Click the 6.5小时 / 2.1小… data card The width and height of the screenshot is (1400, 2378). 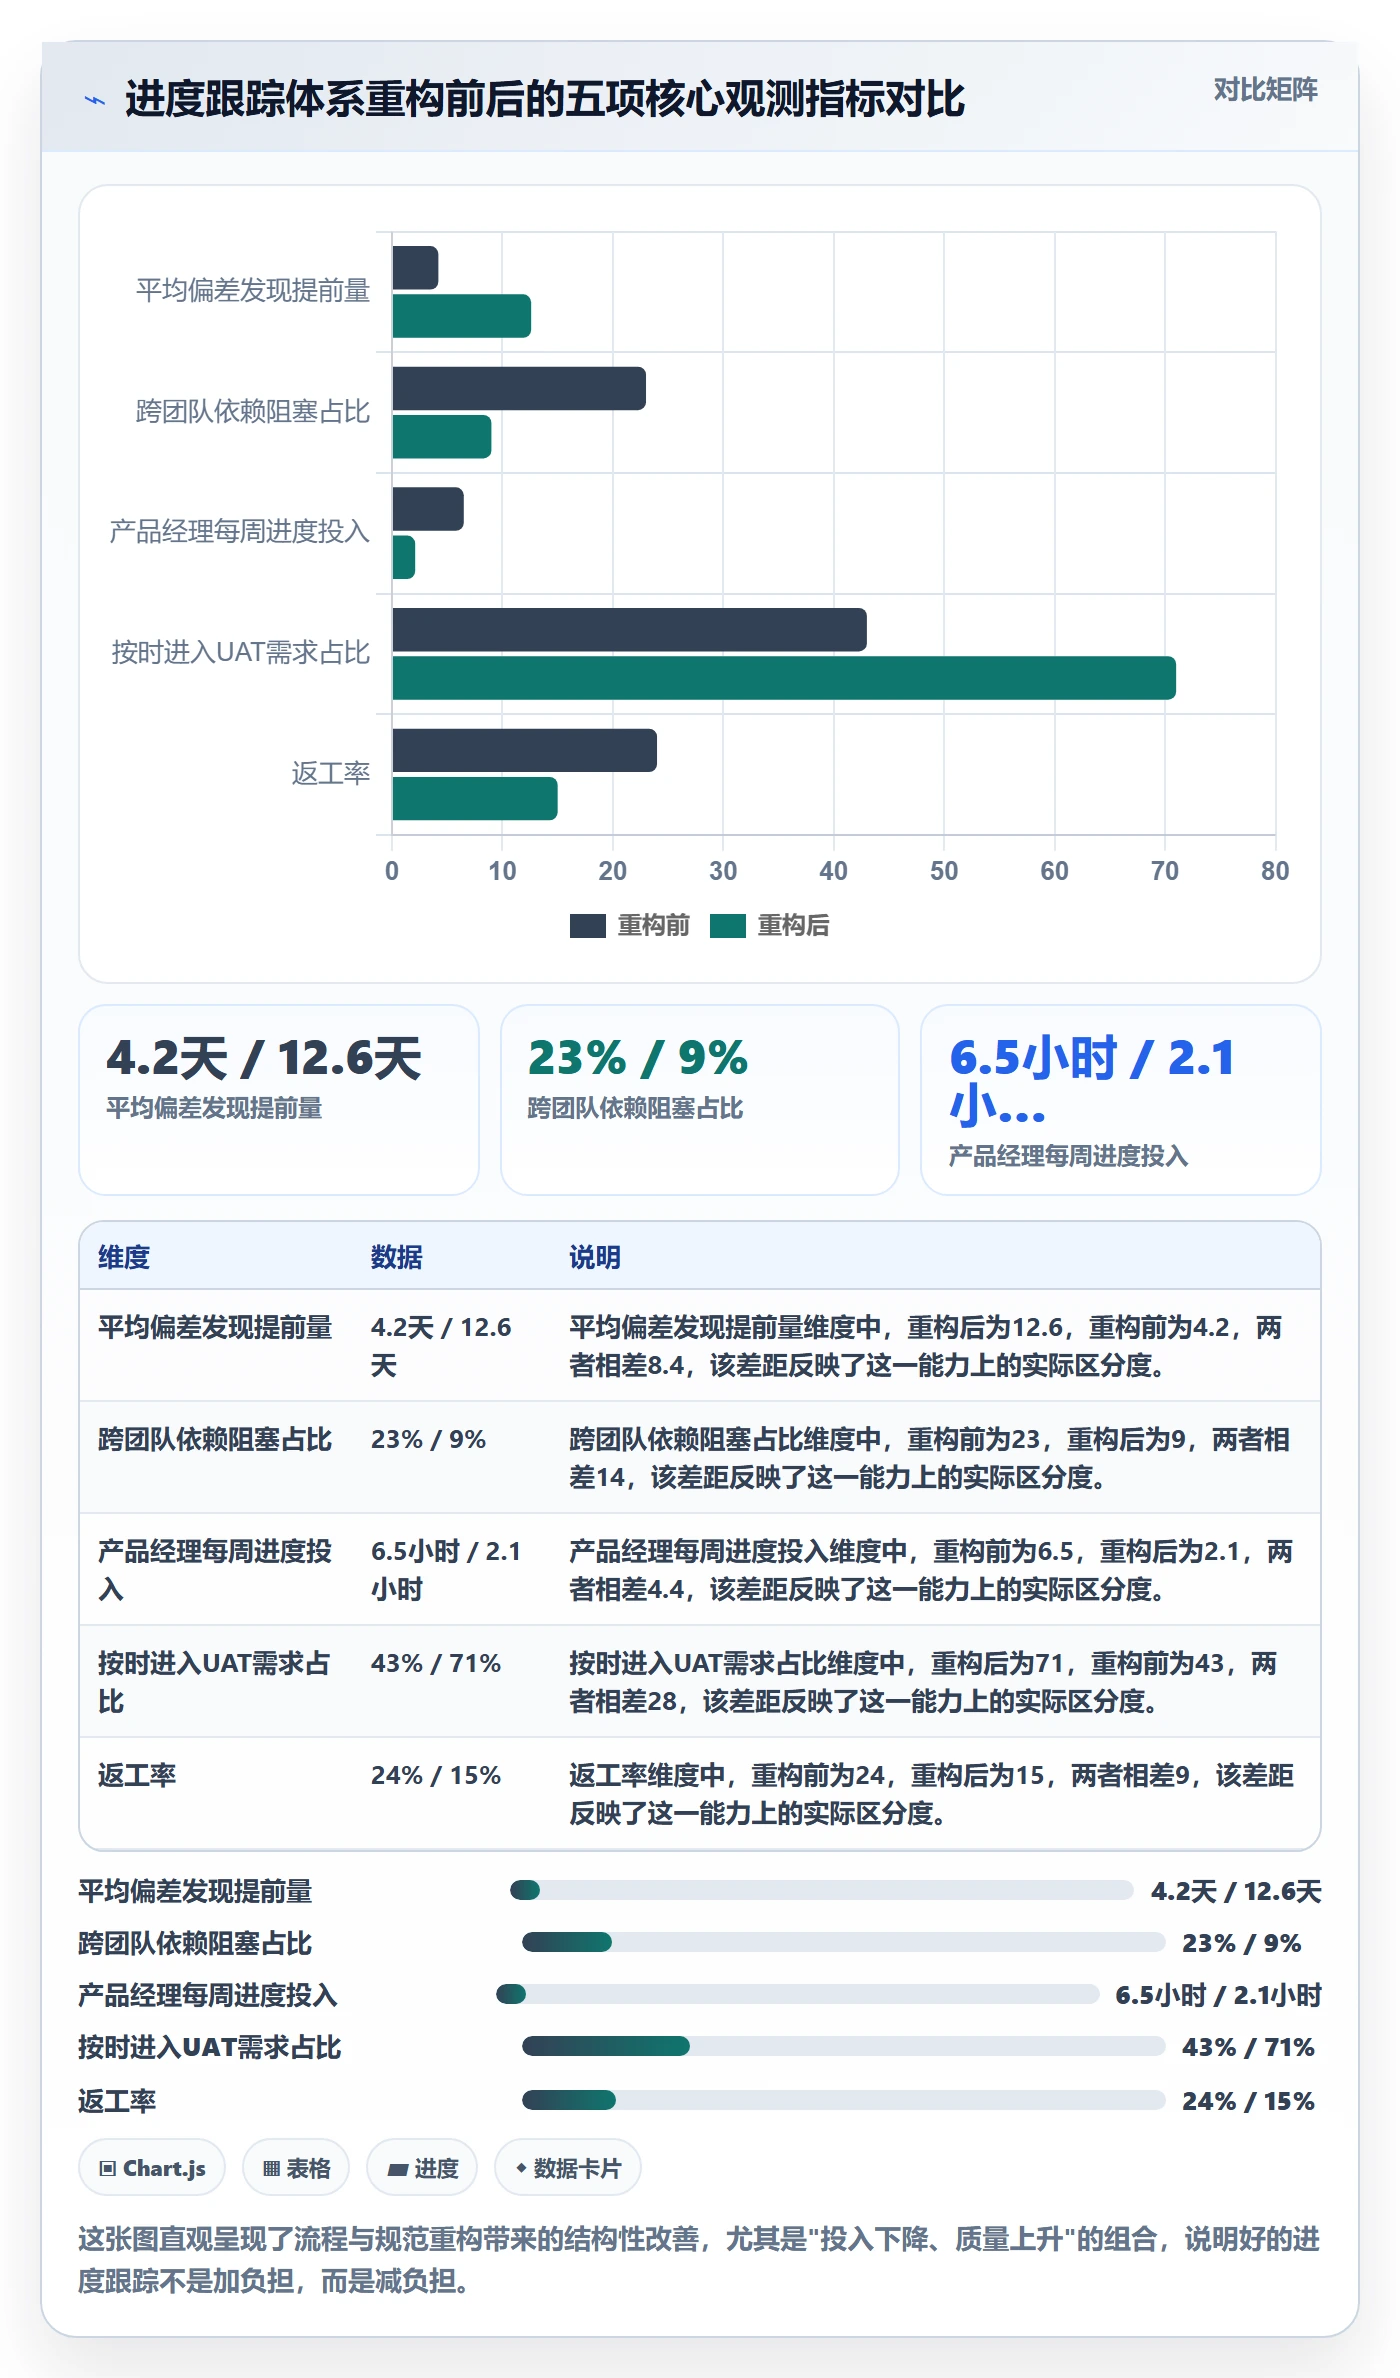tap(1121, 1100)
